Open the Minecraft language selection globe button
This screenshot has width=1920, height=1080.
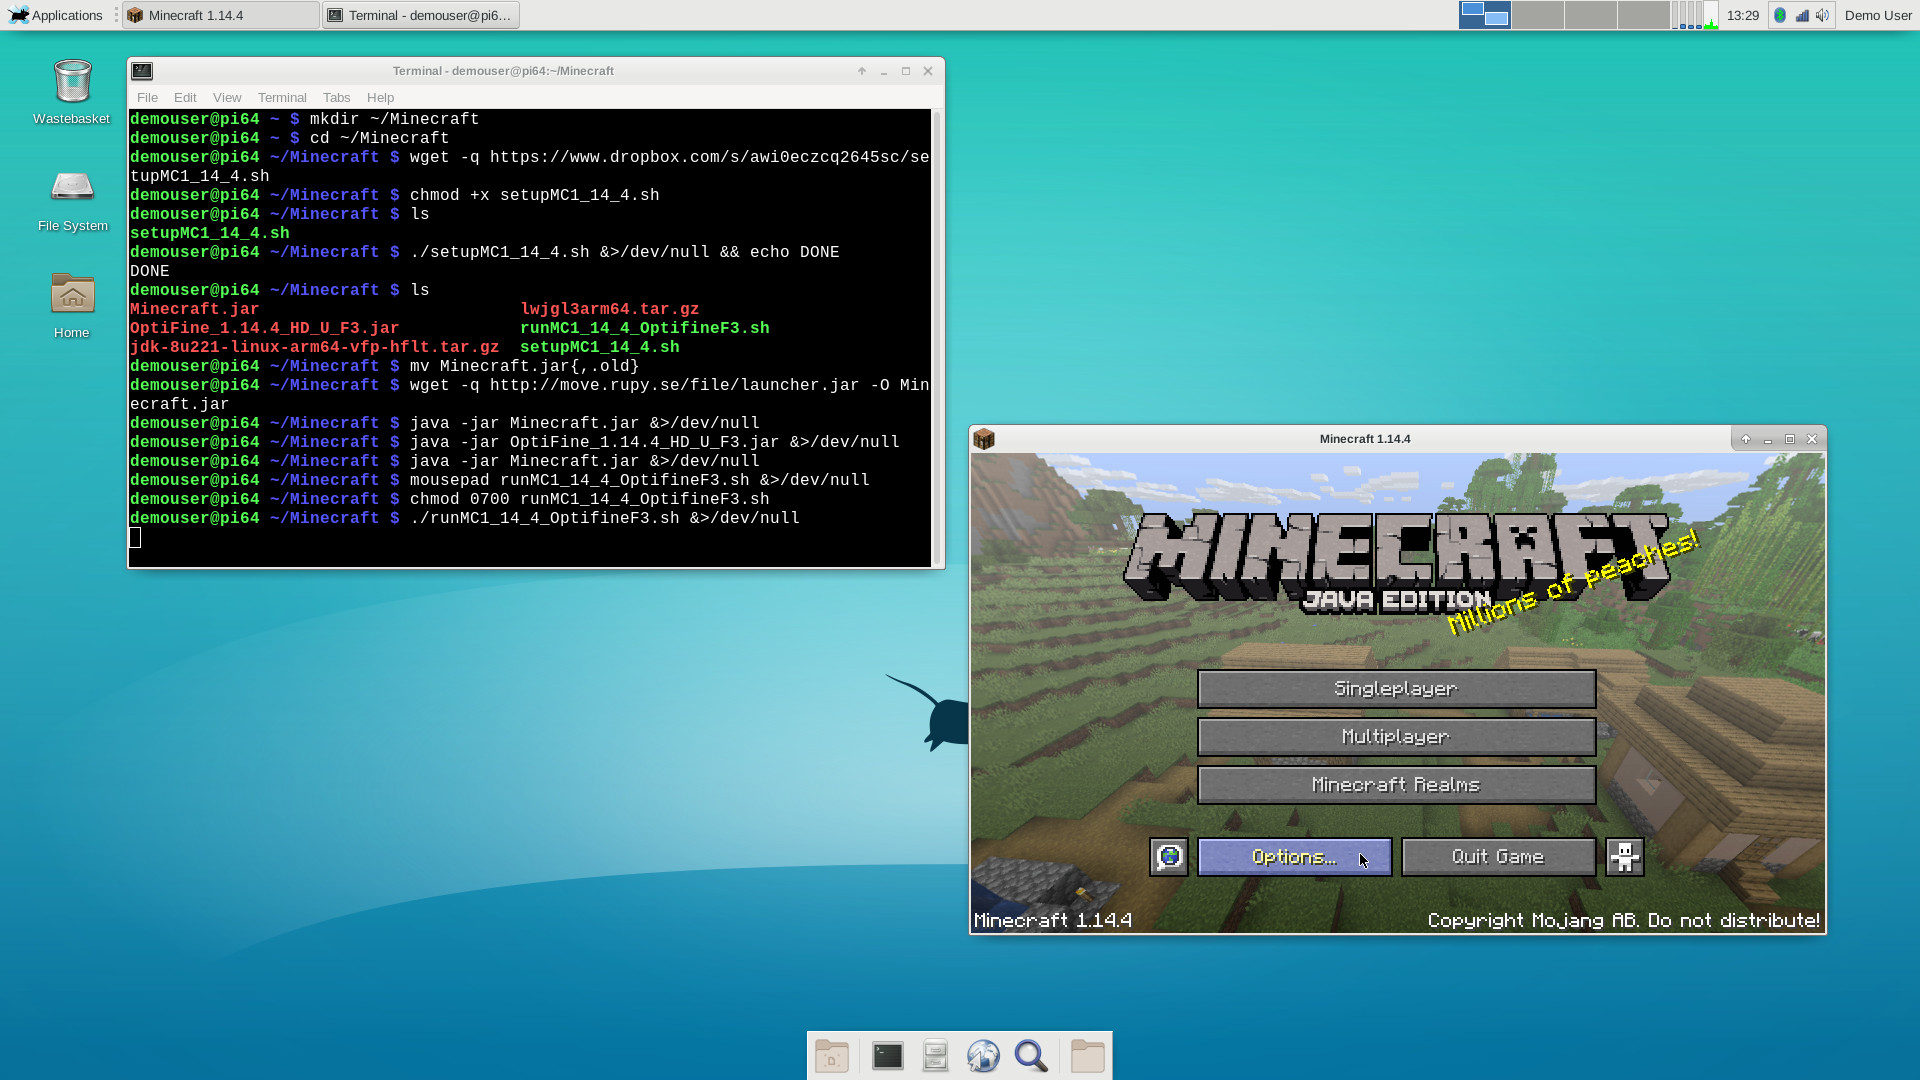[x=1169, y=857]
